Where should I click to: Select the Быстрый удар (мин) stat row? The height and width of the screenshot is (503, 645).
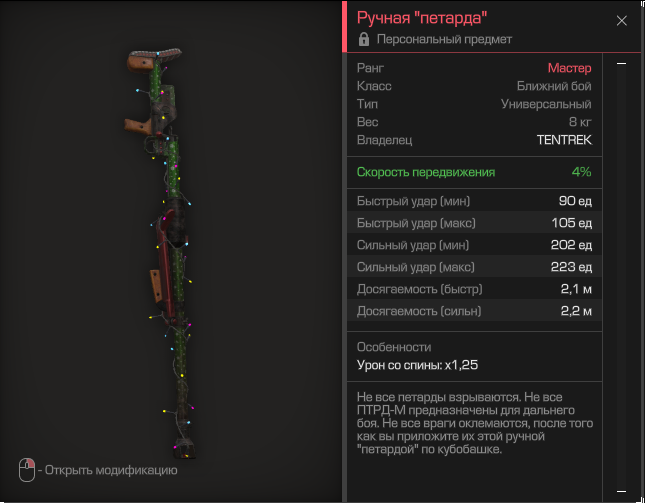coord(474,201)
